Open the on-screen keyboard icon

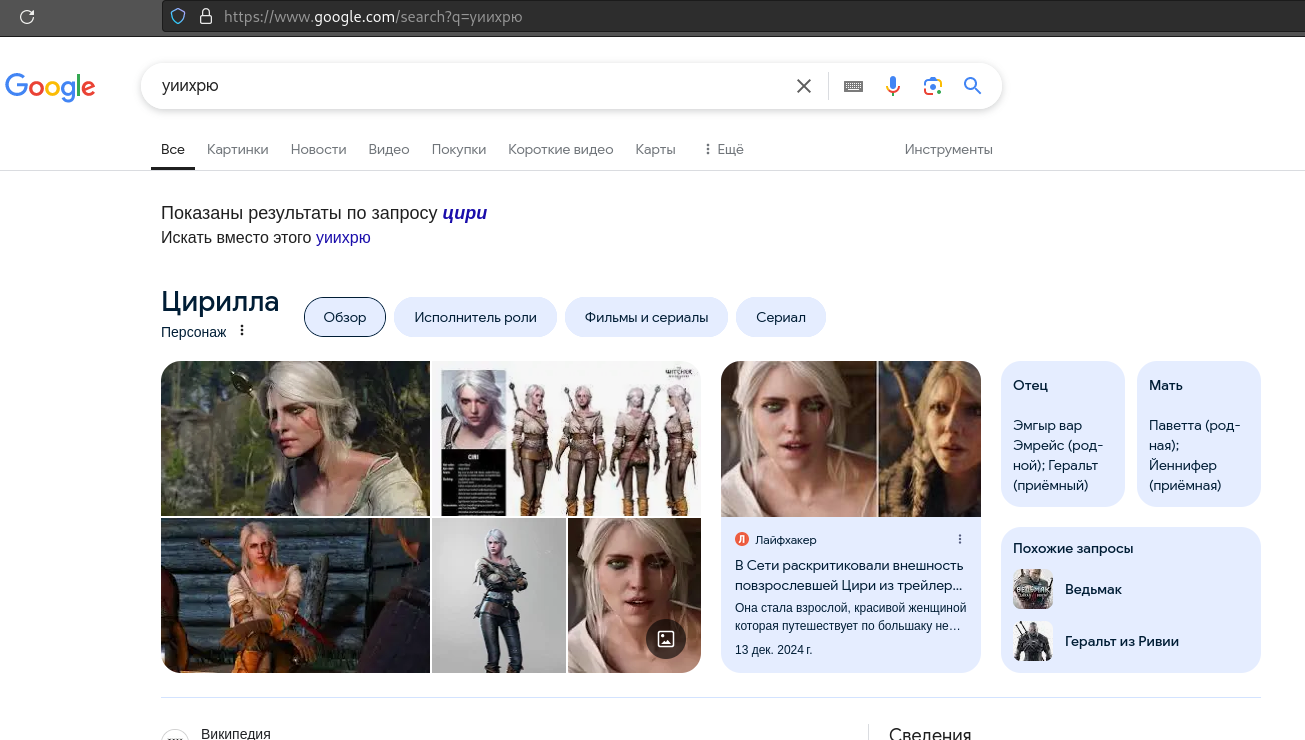point(853,86)
